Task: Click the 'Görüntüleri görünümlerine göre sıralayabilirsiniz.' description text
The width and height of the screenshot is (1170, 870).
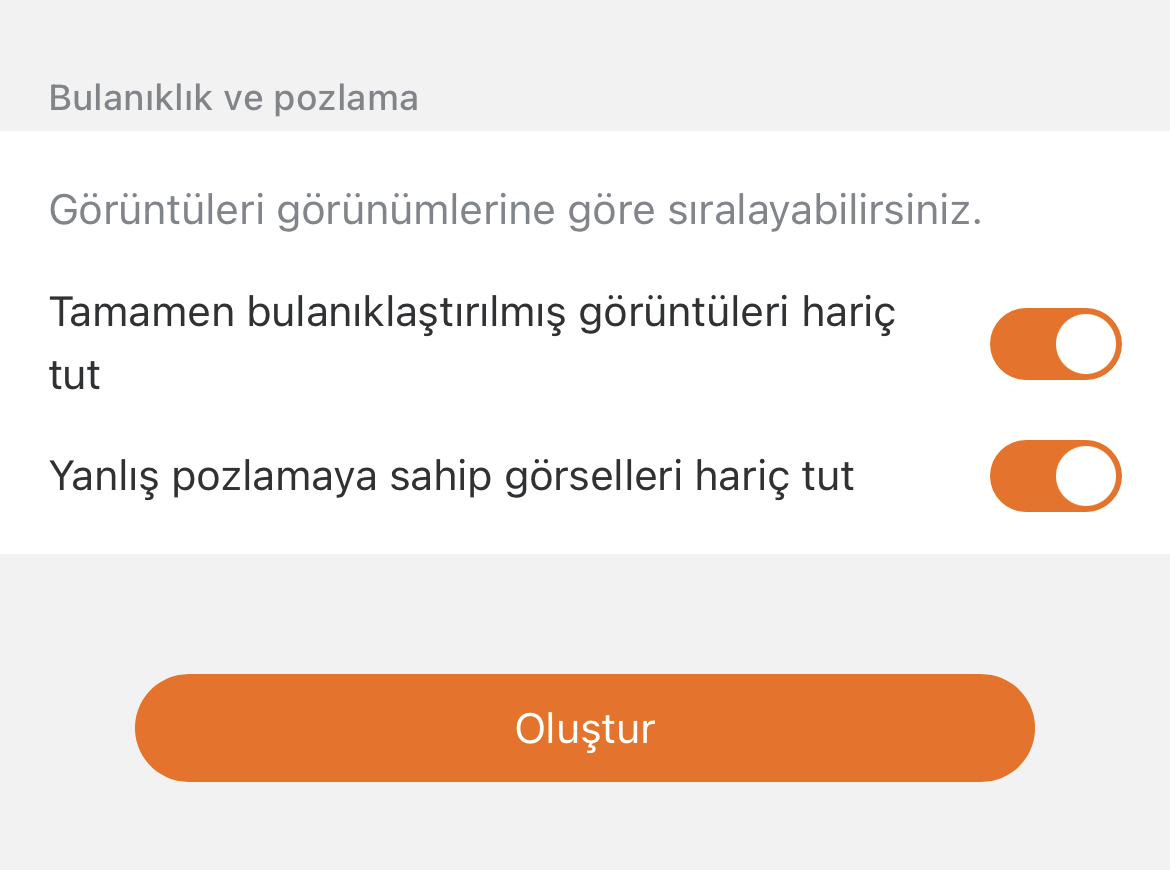Action: coord(515,211)
